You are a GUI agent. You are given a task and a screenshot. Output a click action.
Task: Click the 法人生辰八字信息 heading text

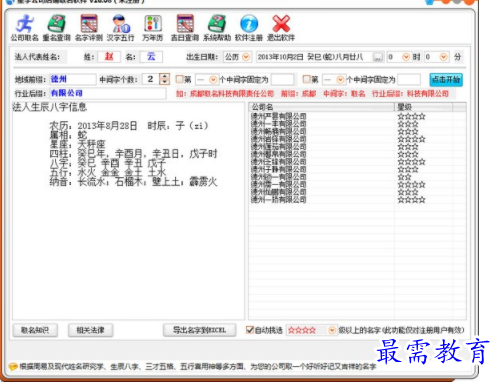pyautogui.click(x=50, y=107)
